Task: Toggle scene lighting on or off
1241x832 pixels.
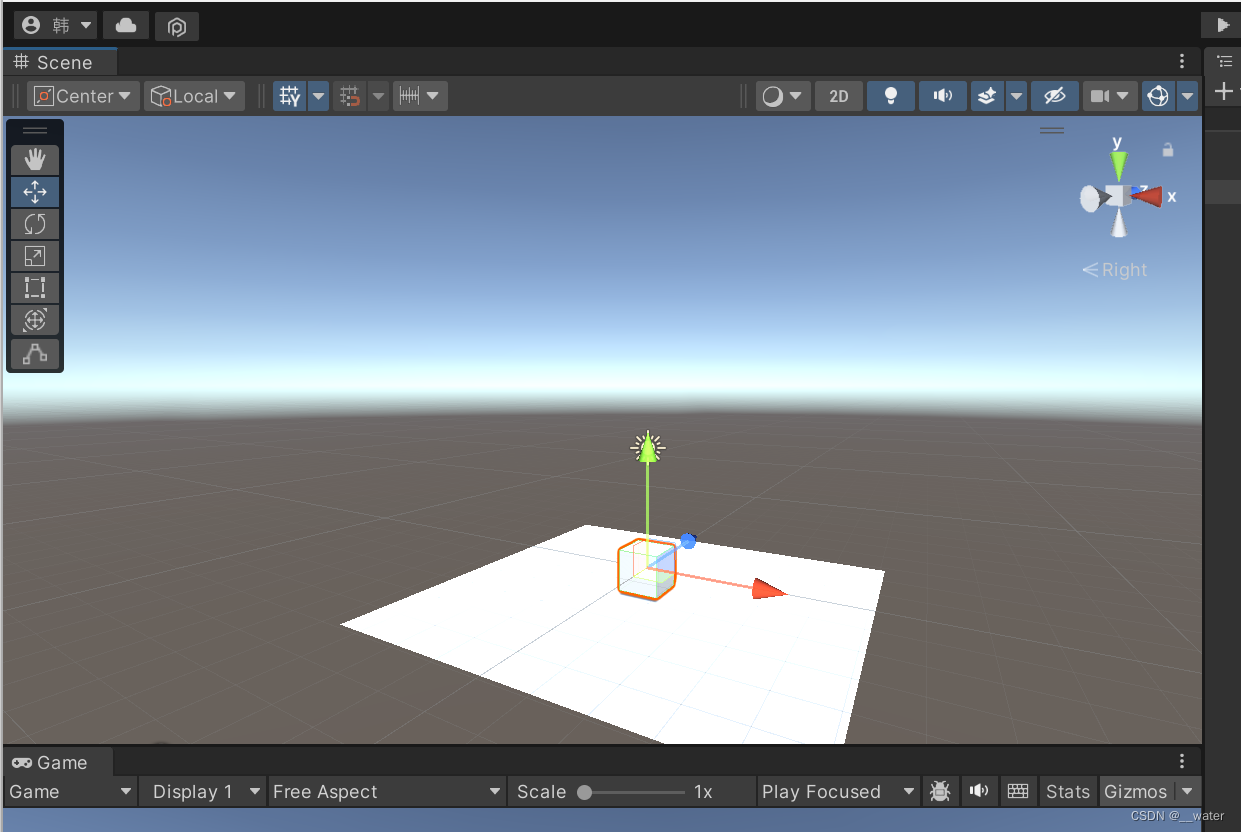Action: click(x=890, y=95)
